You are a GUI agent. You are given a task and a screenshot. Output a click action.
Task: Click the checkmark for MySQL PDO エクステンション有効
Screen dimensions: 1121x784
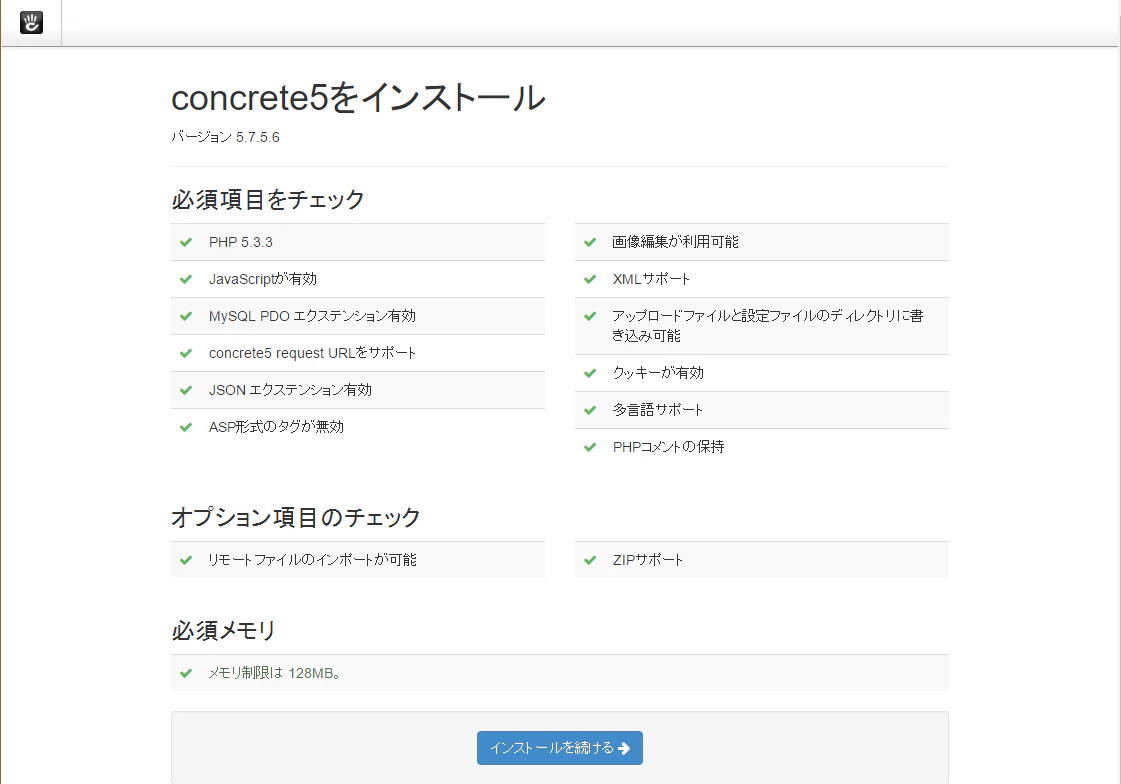tap(186, 317)
